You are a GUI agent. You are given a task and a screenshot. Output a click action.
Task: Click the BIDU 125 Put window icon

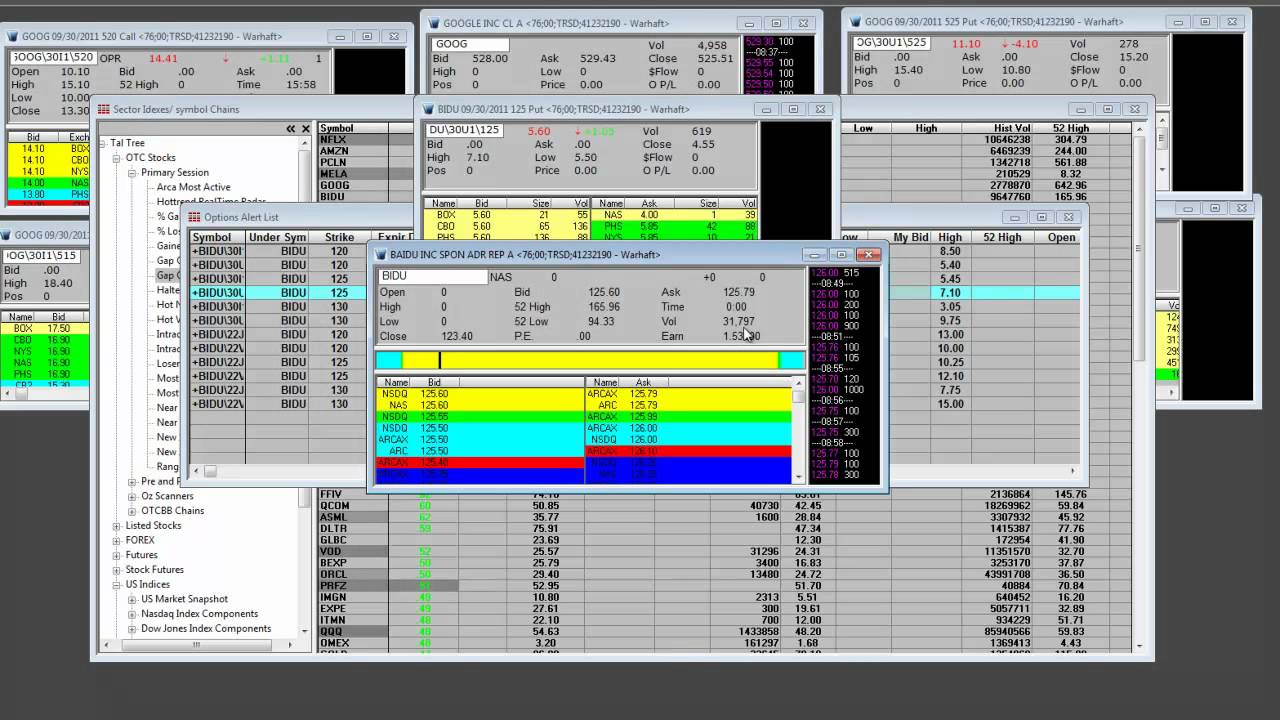429,109
